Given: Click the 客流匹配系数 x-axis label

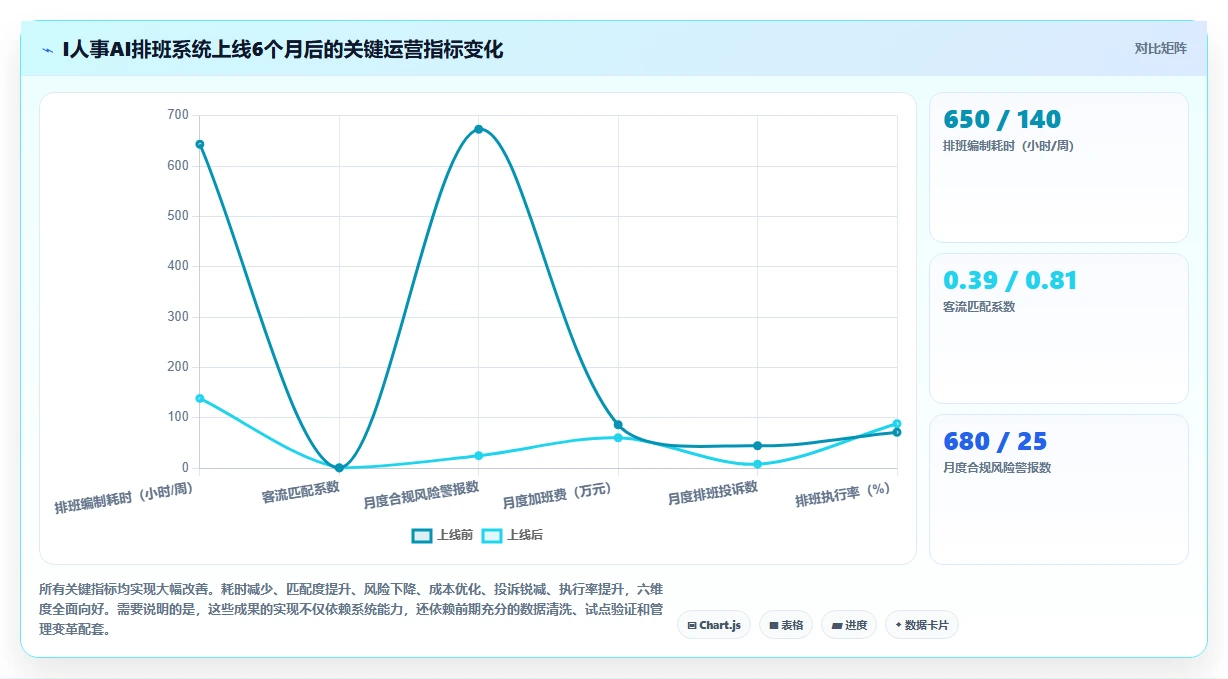Looking at the screenshot, I should tap(301, 491).
